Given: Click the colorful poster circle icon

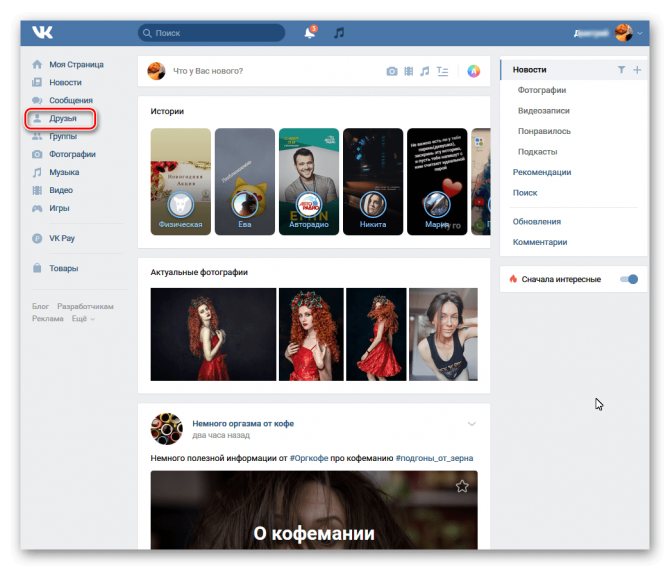Looking at the screenshot, I should coord(473,71).
